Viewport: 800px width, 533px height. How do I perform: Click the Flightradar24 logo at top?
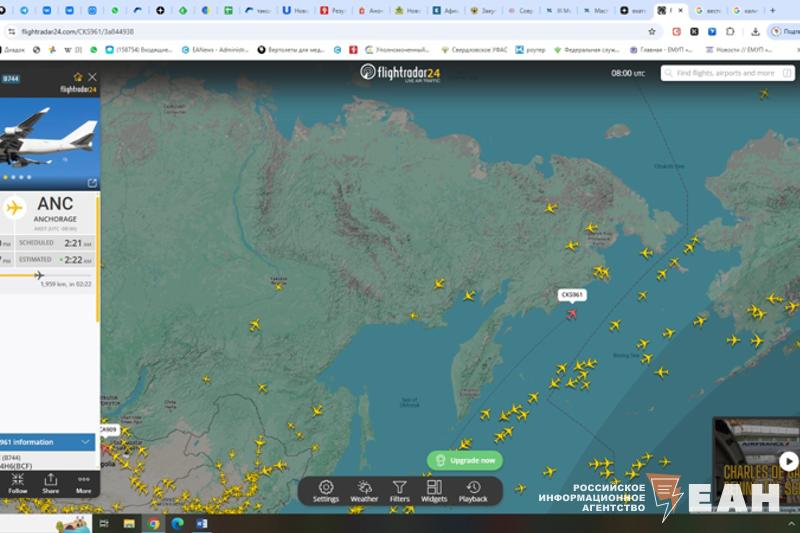tap(400, 74)
